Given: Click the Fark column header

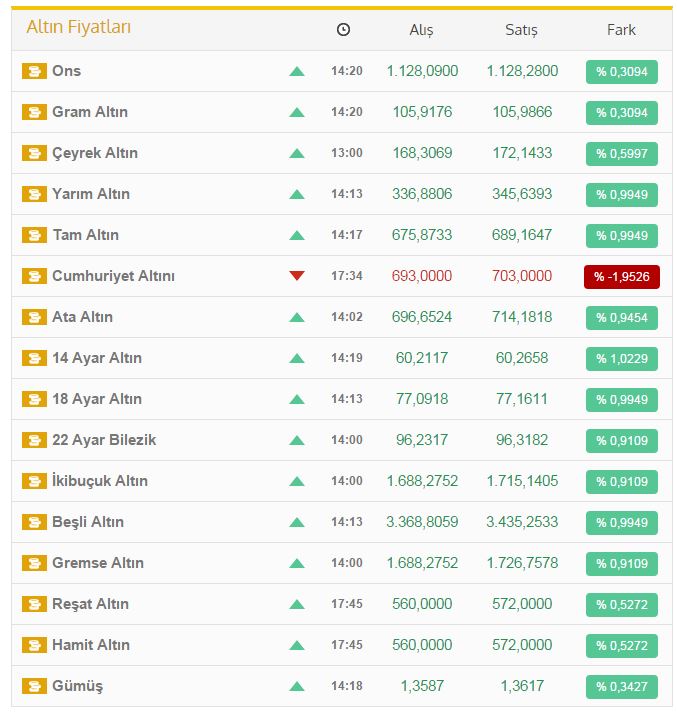Looking at the screenshot, I should 621,30.
